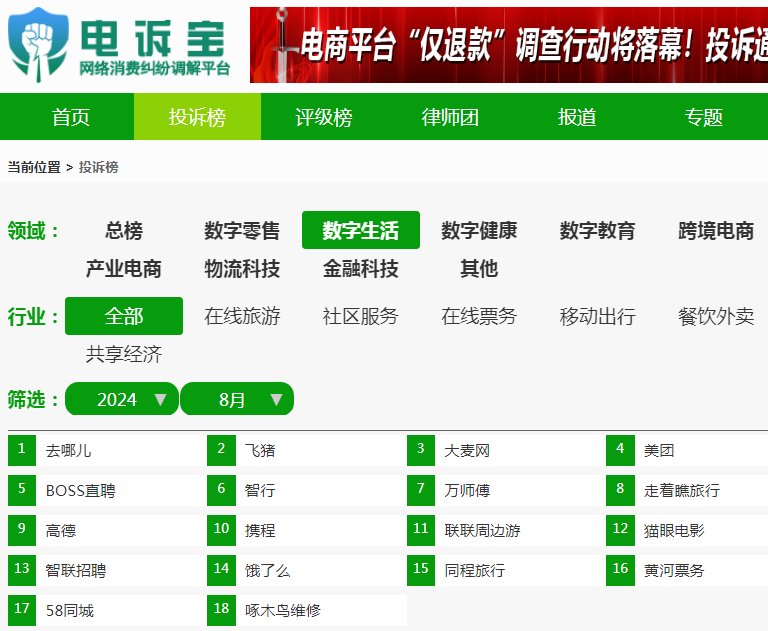The width and height of the screenshot is (768, 631).
Task: Choose the 总榜 domain filter
Action: click(124, 230)
